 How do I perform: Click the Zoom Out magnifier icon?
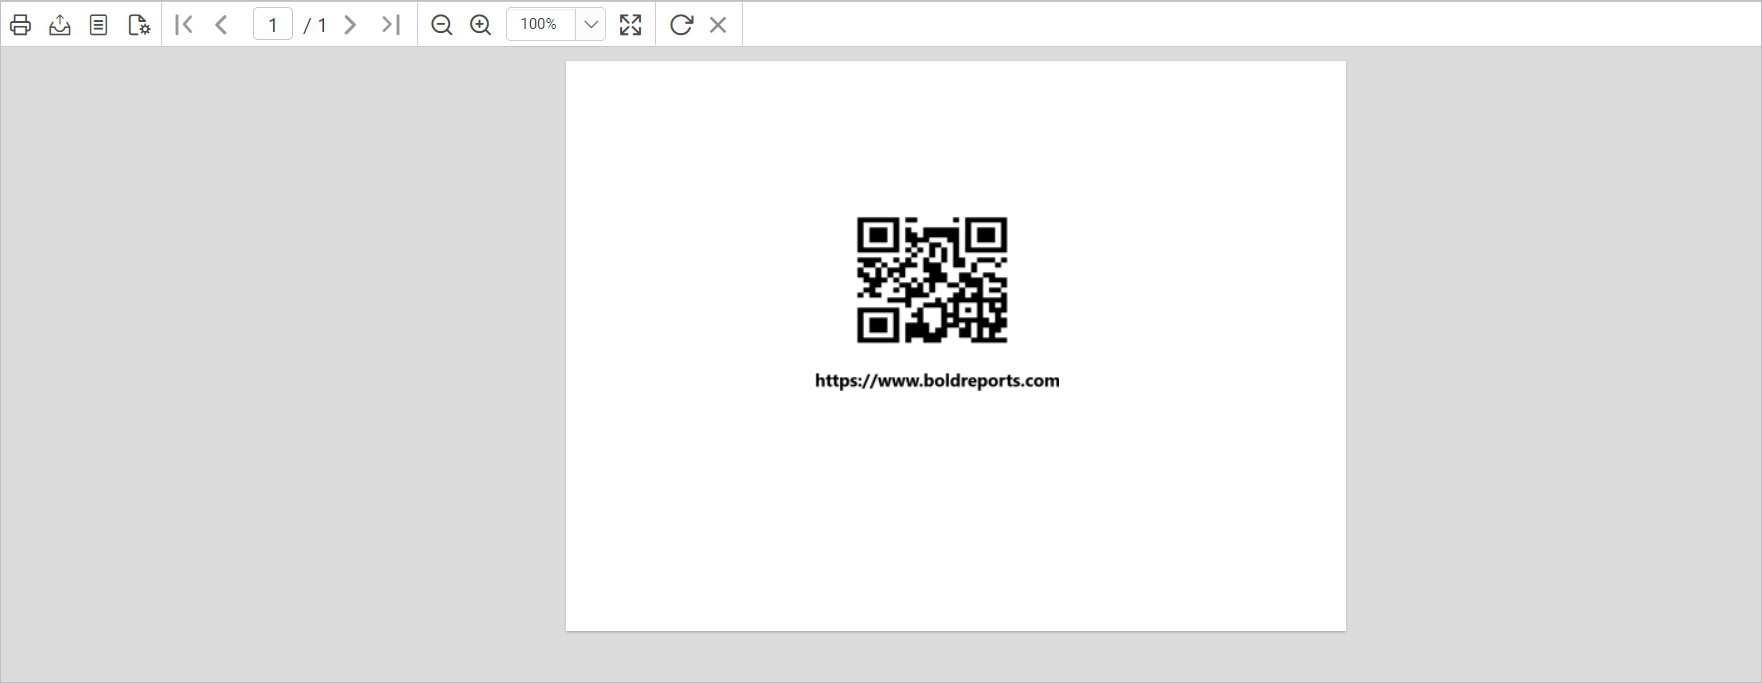tap(441, 25)
